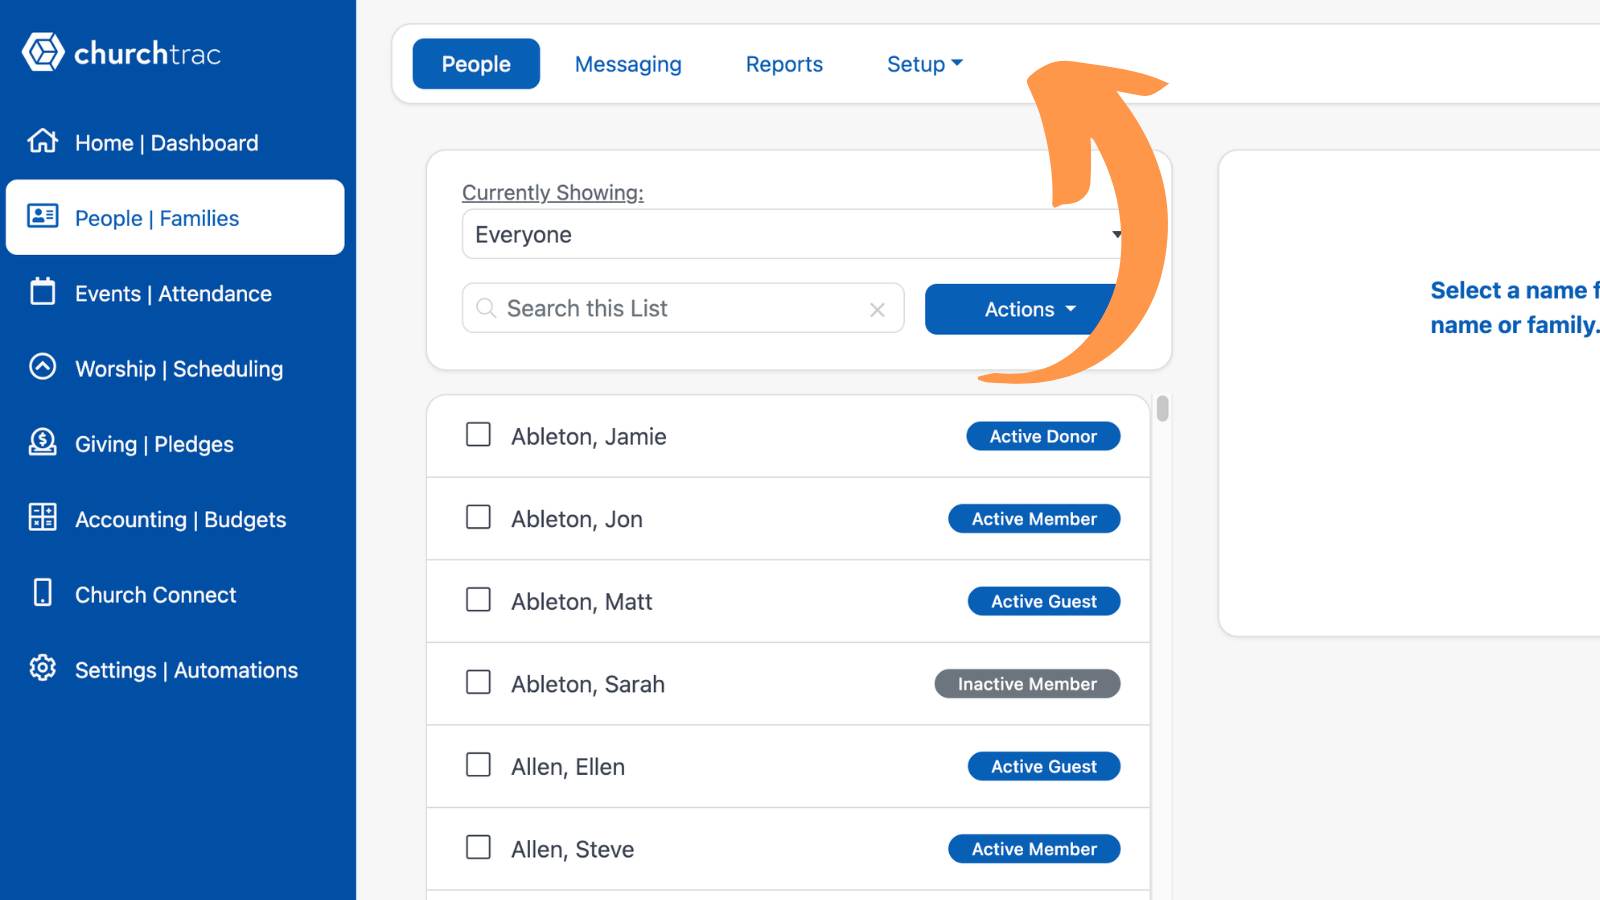The width and height of the screenshot is (1600, 900).
Task: Open the Currently Showing dropdown set to Everyone
Action: click(797, 234)
